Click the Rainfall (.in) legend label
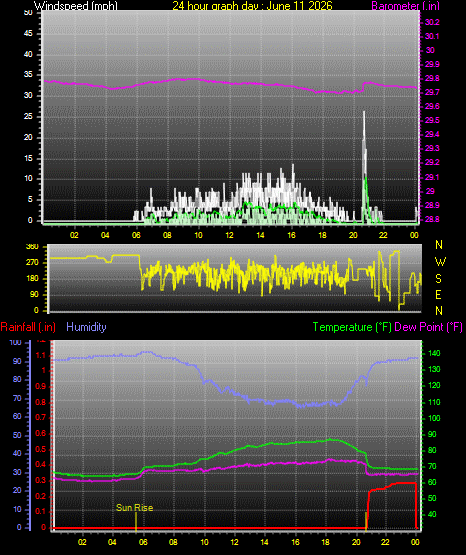 pos(28,327)
